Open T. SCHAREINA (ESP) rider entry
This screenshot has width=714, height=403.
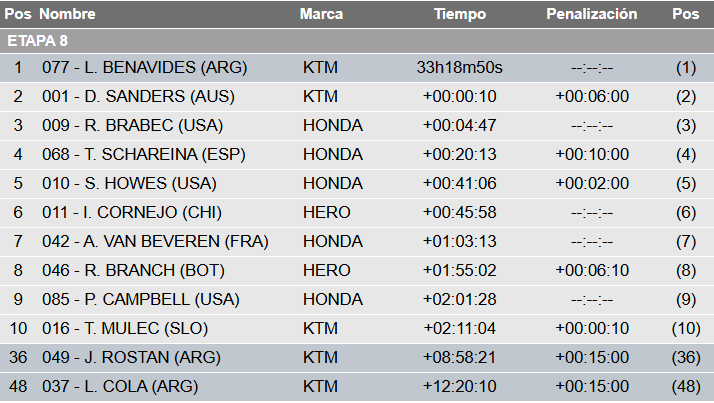click(x=143, y=155)
